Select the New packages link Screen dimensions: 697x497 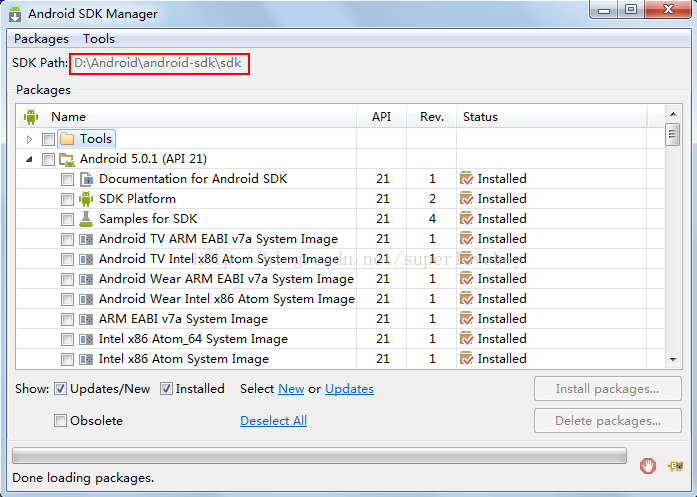(291, 389)
